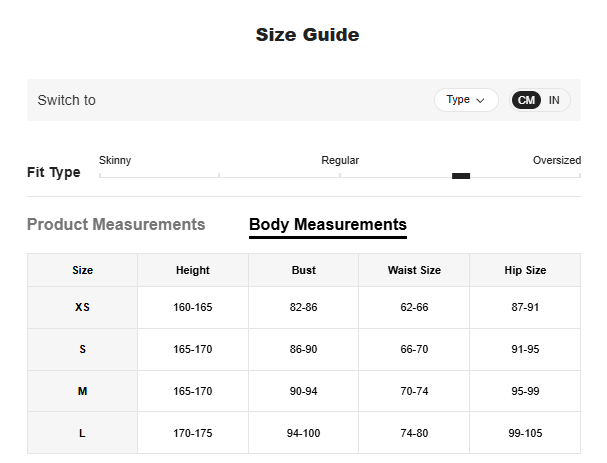
Task: Switch units to IN
Action: pos(554,100)
